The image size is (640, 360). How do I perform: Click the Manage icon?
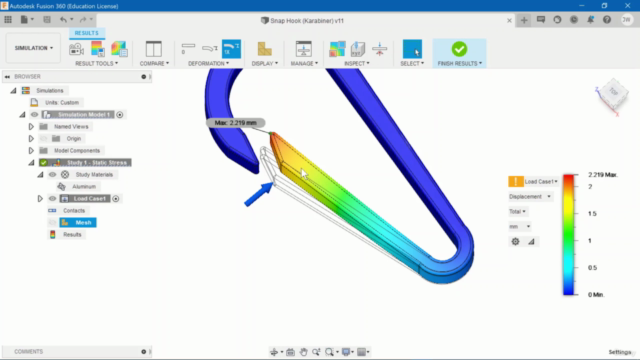(304, 49)
